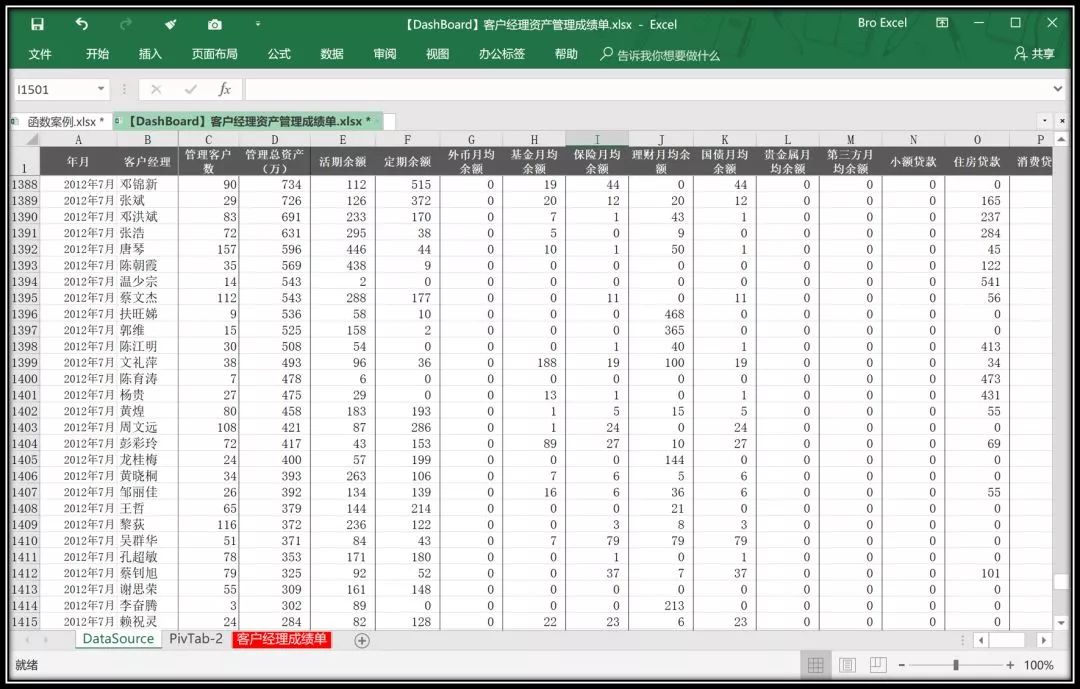Open the 办公标签 ribbon tab

pyautogui.click(x=502, y=54)
